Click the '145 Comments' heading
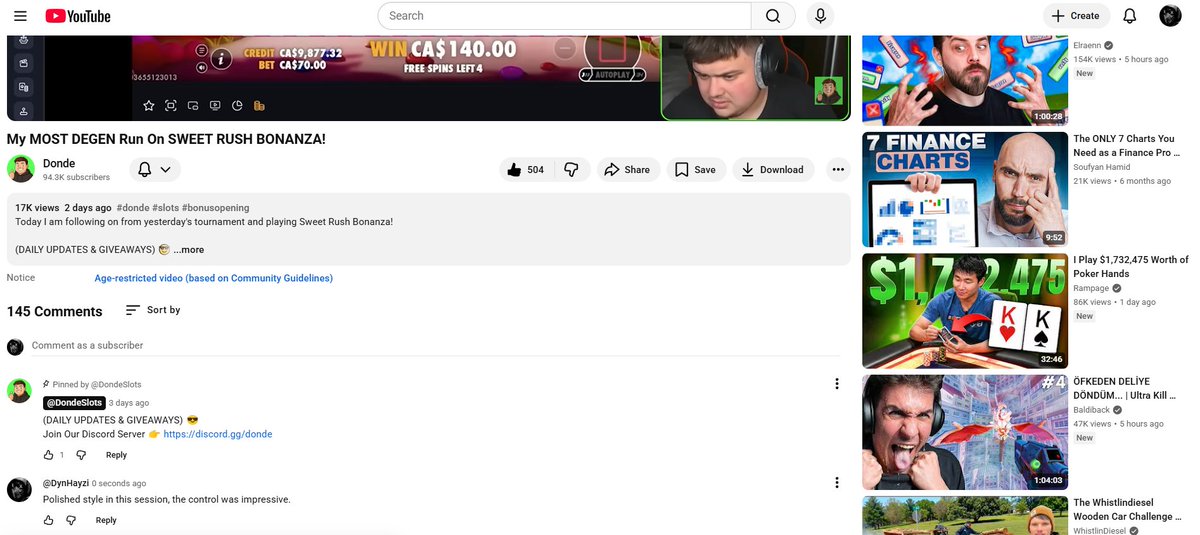This screenshot has width=1200, height=535. 55,311
